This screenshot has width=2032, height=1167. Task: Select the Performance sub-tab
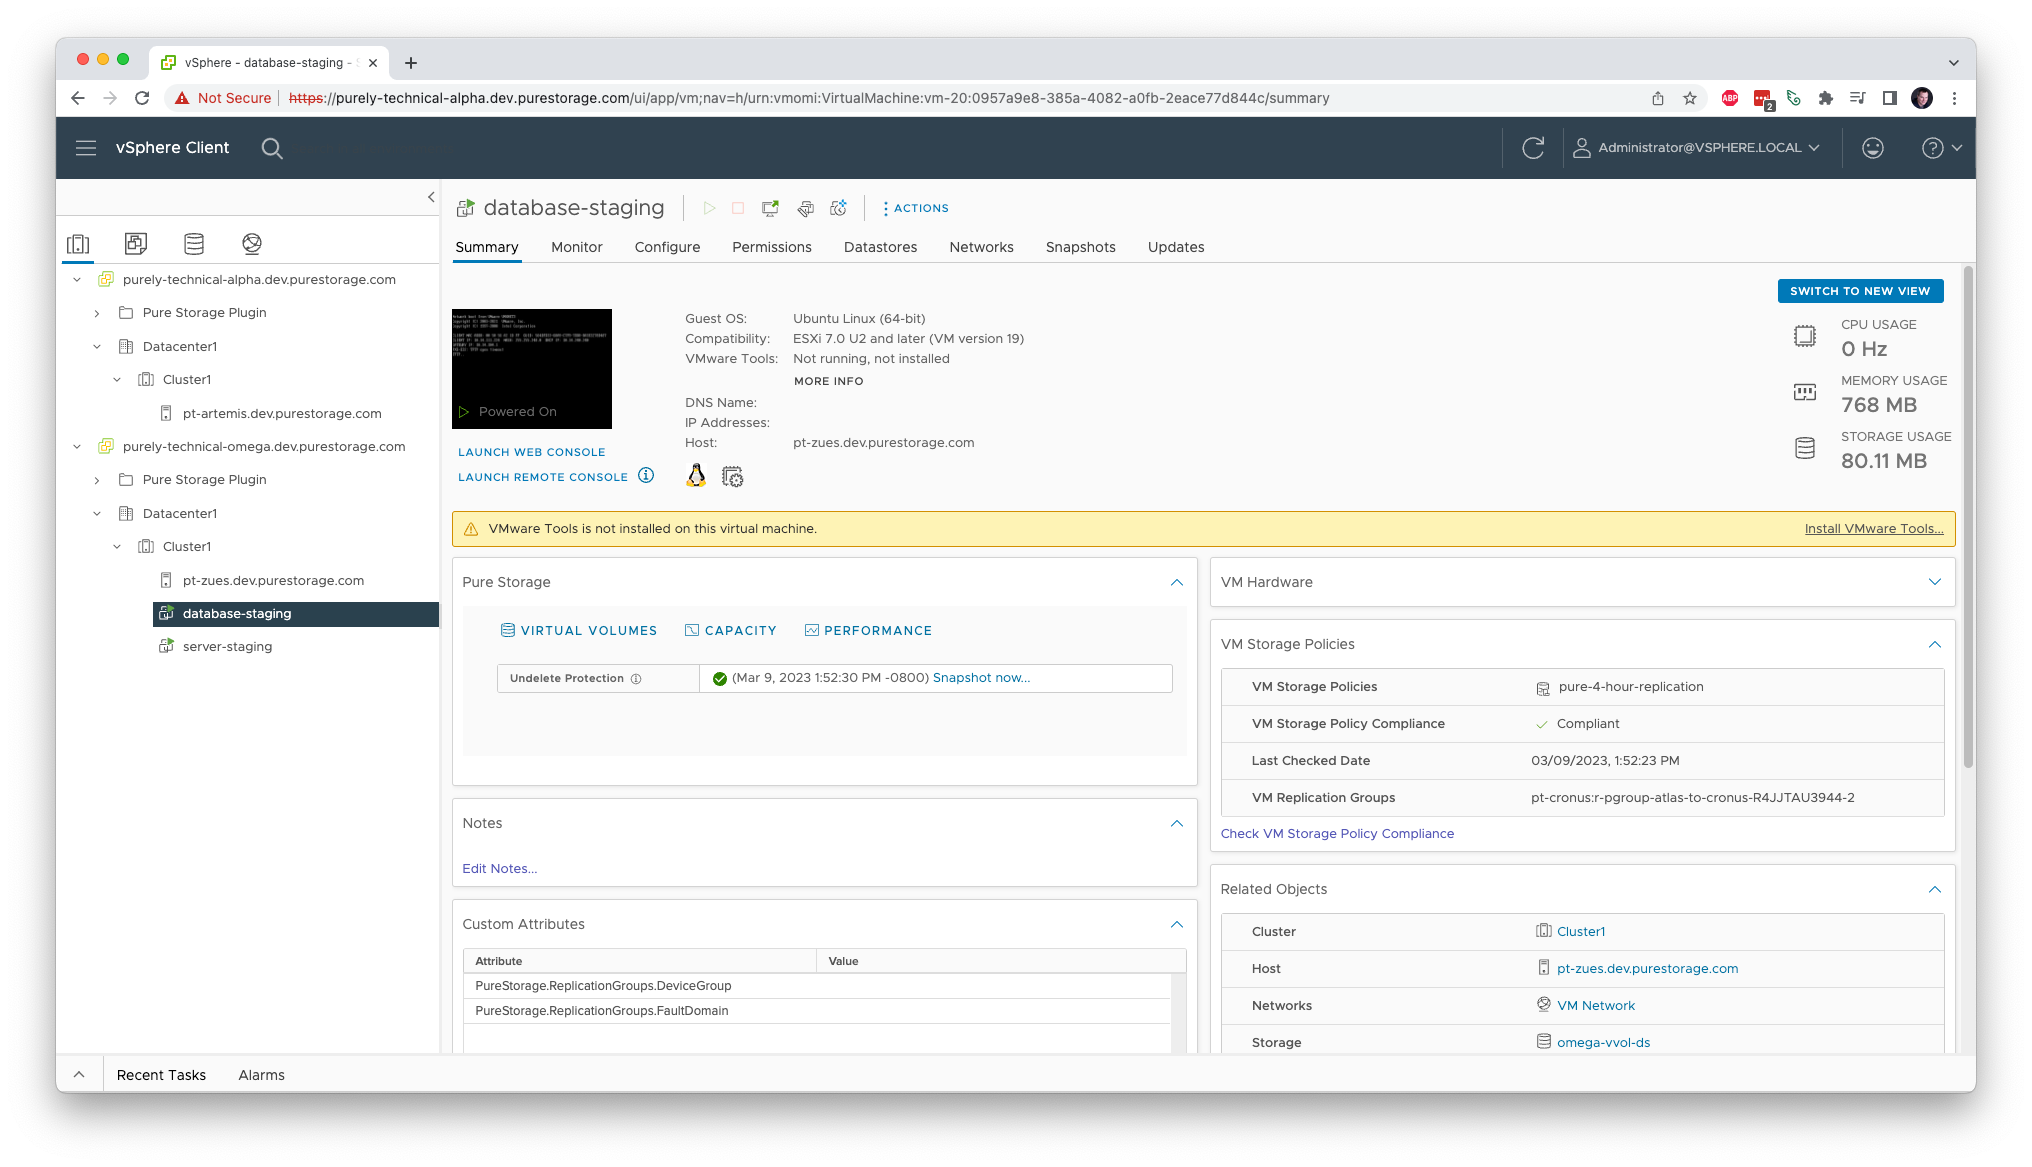(x=868, y=631)
